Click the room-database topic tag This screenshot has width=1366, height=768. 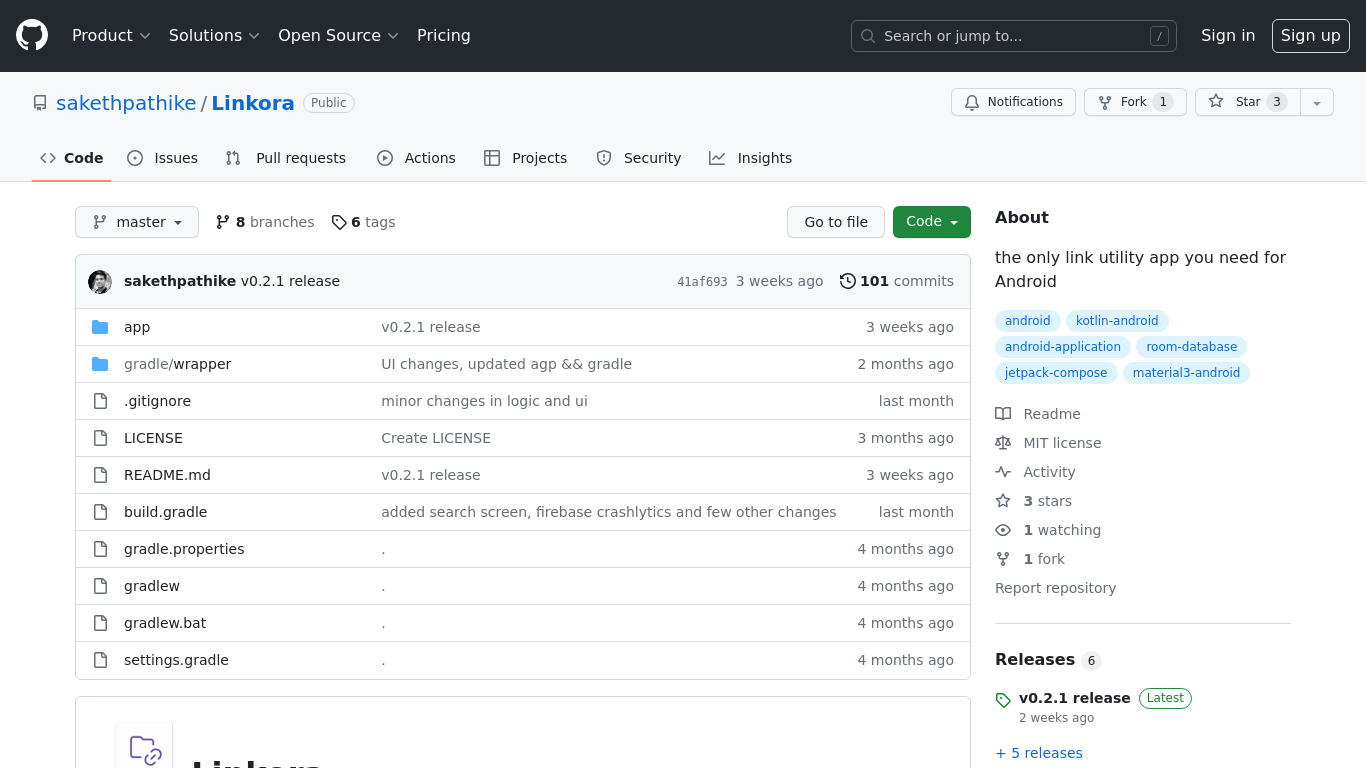tap(1192, 347)
